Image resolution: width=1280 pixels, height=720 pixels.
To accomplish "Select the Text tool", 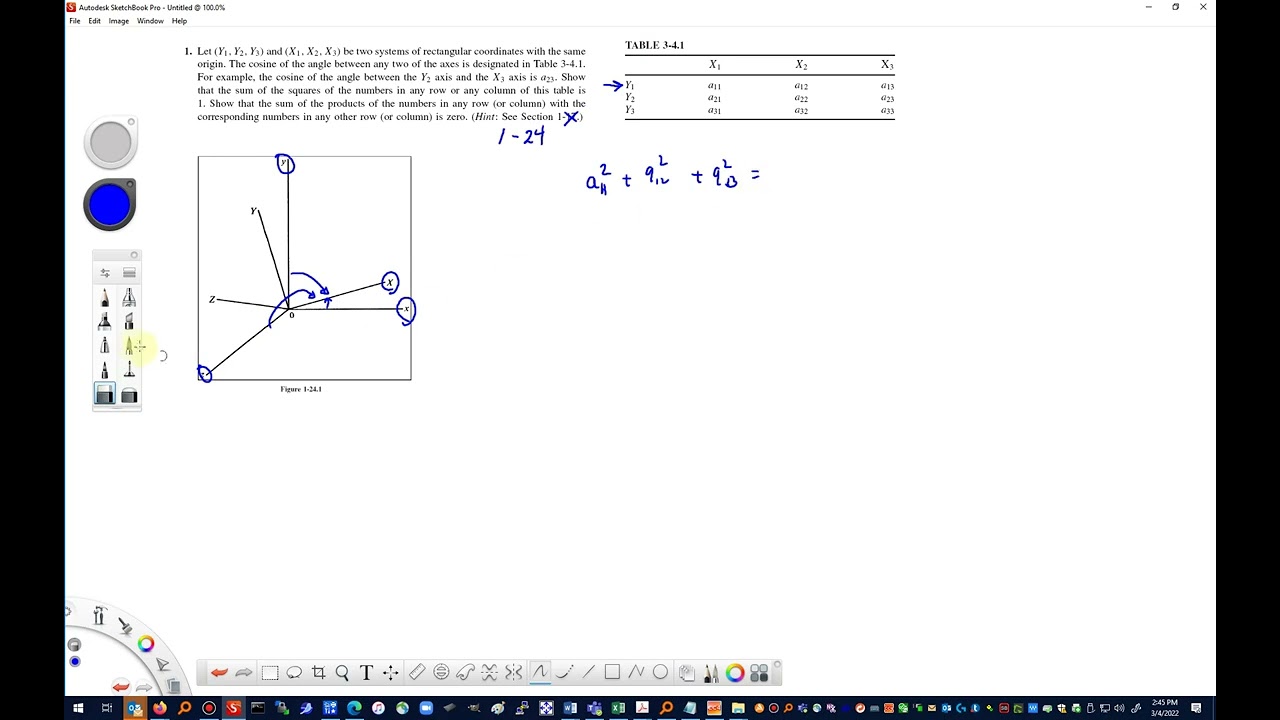I will (x=366, y=673).
